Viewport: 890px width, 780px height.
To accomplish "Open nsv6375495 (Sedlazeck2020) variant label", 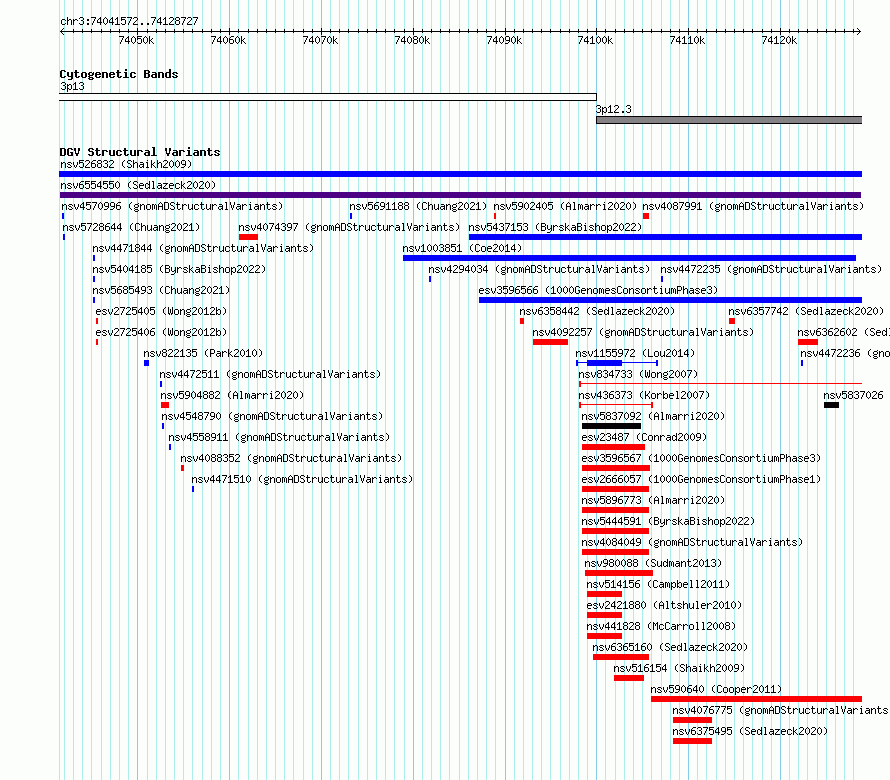I will (750, 731).
